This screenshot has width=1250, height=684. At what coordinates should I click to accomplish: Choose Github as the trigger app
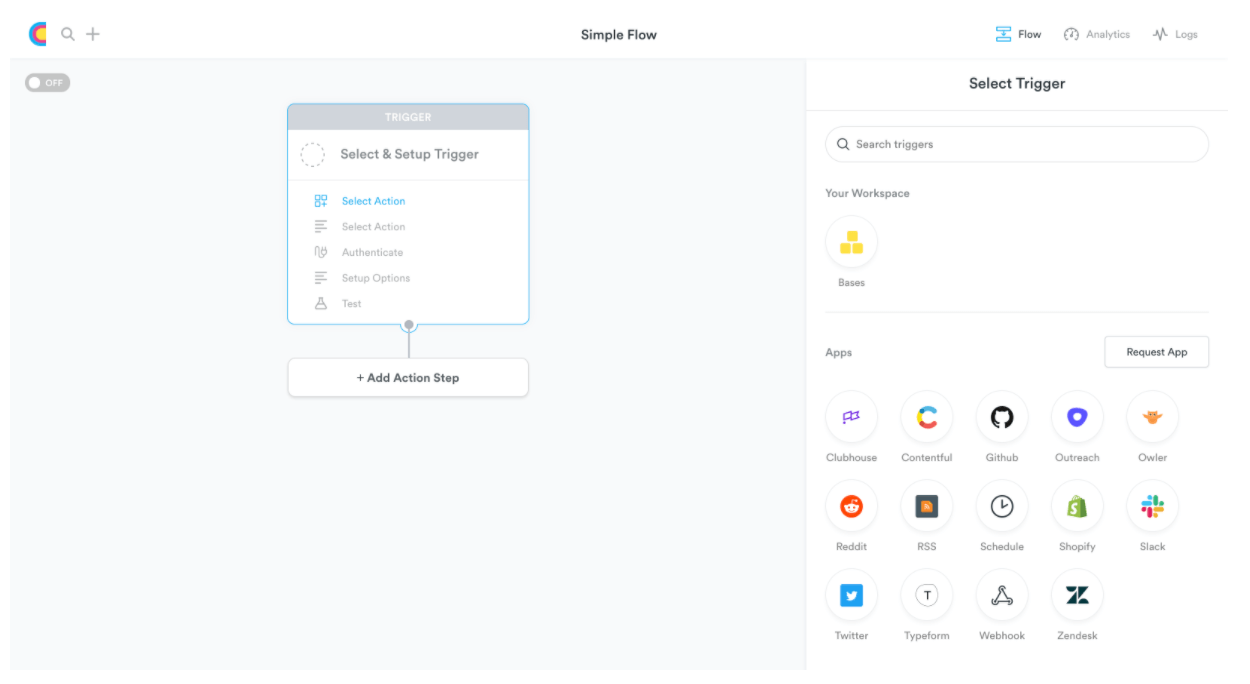click(x=1002, y=416)
